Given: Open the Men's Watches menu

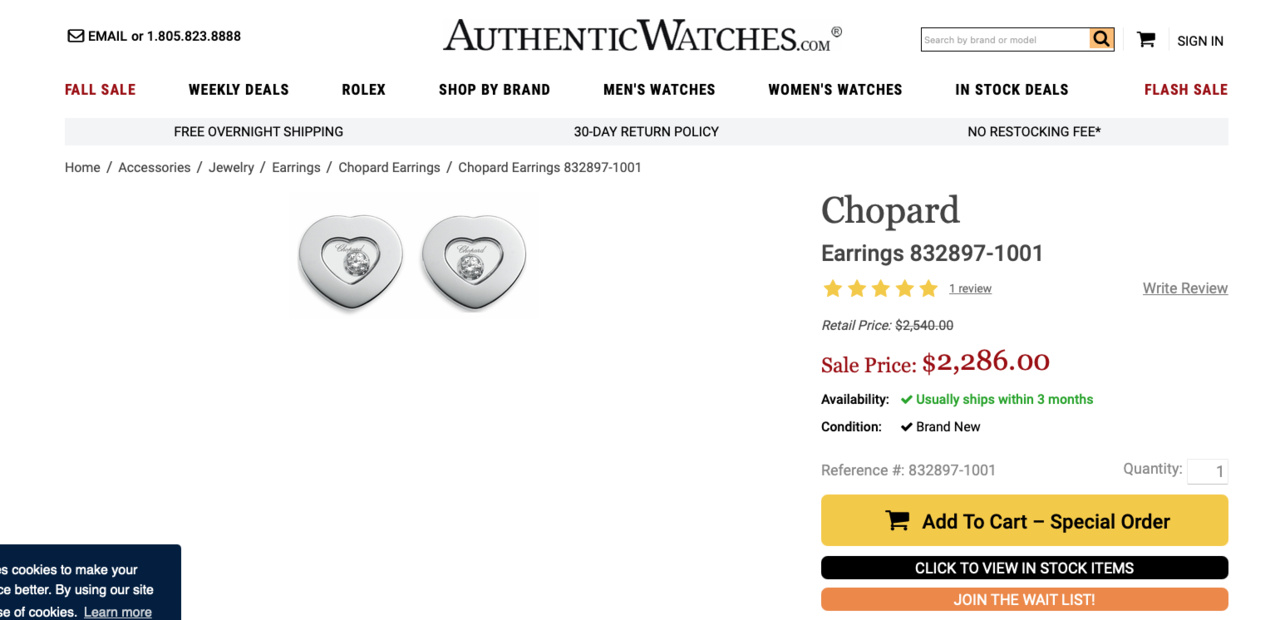Looking at the screenshot, I should click(659, 90).
